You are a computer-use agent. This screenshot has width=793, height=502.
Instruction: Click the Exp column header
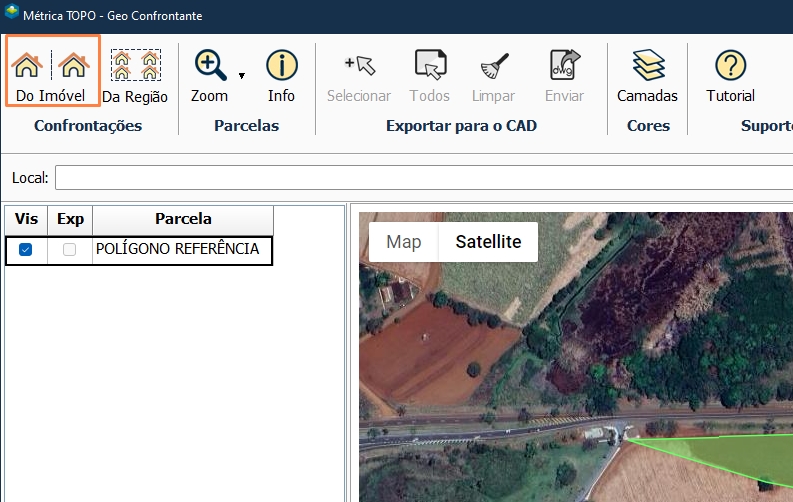[x=70, y=219]
